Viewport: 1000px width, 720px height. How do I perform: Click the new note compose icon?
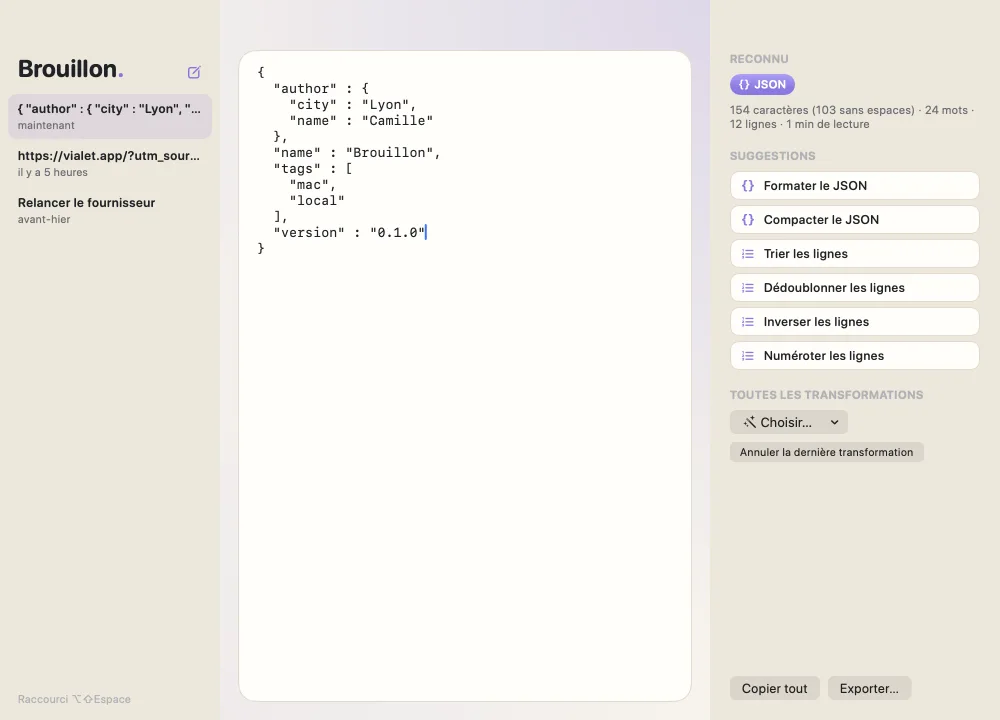194,72
